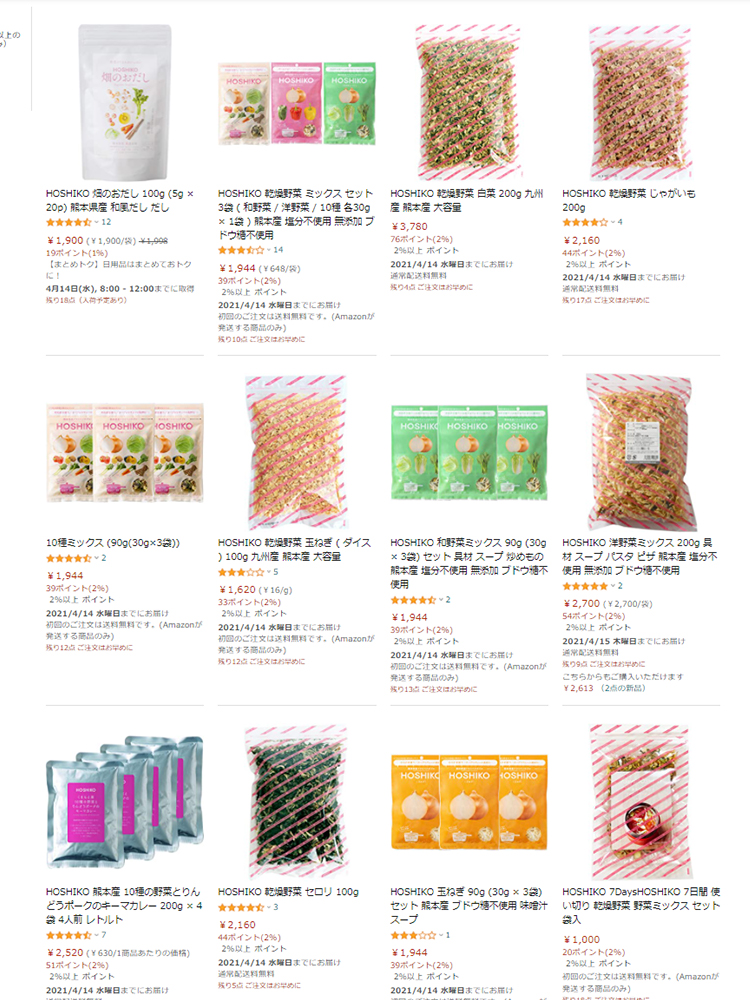Image resolution: width=750 pixels, height=1000 pixels.
Task: Click the orange 玉ねぎ 90g pack image
Action: coord(469,802)
